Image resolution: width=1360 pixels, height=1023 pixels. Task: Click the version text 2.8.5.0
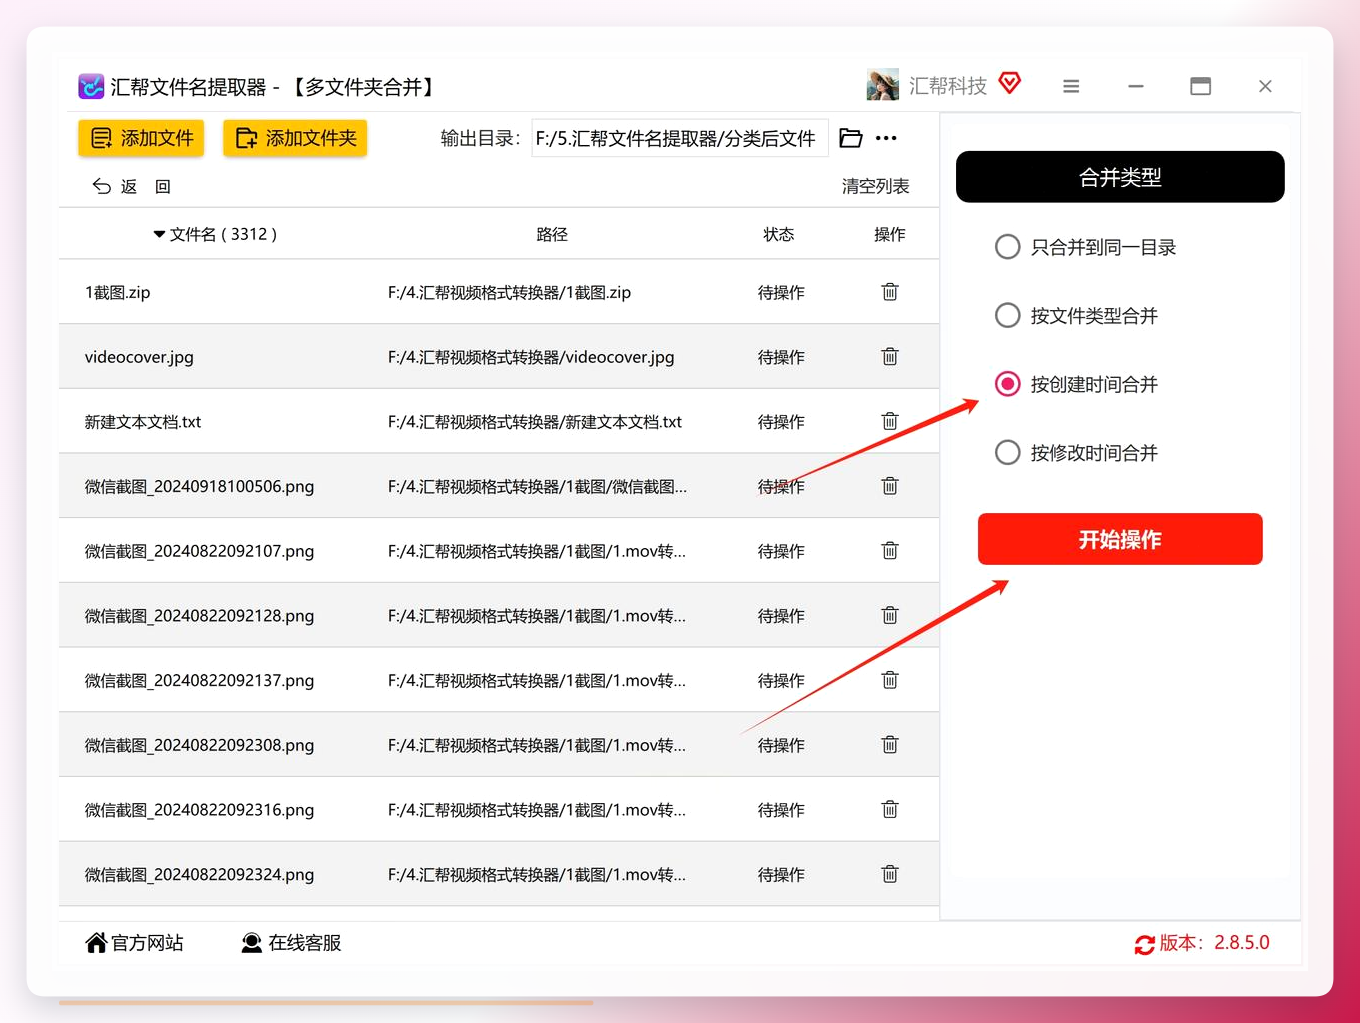[x=1242, y=943]
